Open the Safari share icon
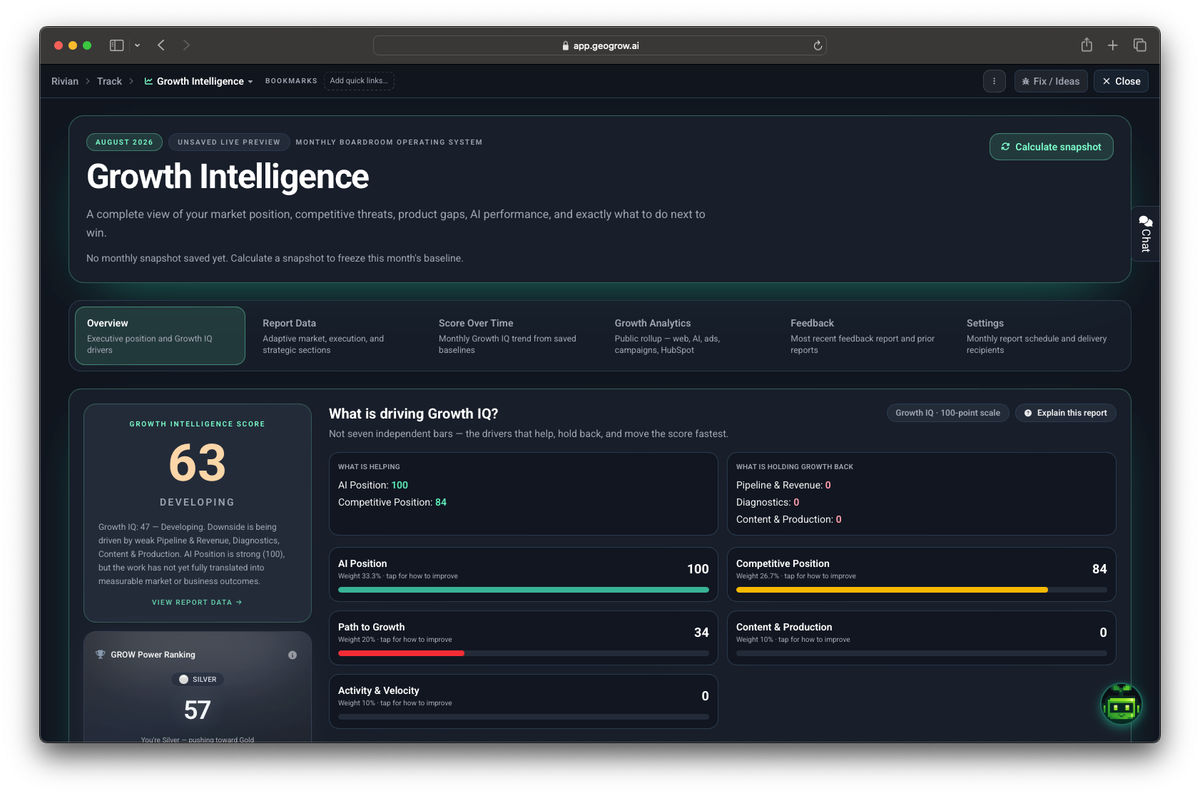Viewport: 1200px width, 795px height. [x=1086, y=45]
